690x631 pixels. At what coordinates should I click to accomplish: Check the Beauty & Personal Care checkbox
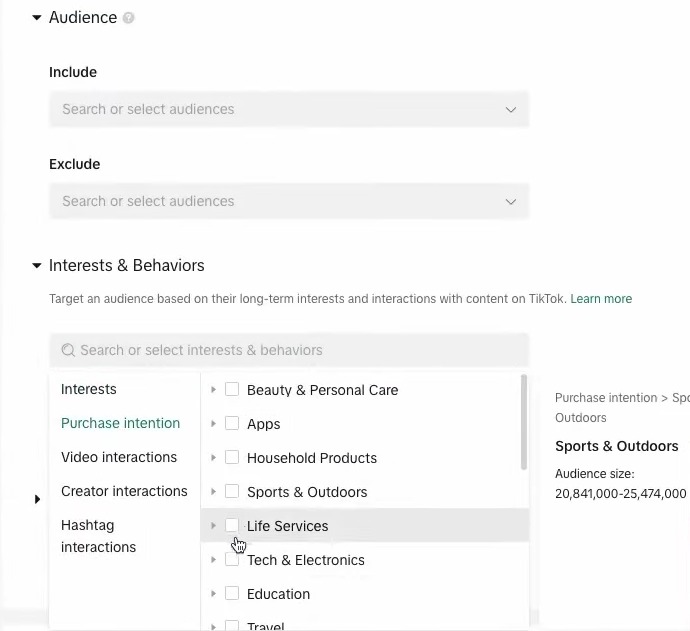point(232,389)
